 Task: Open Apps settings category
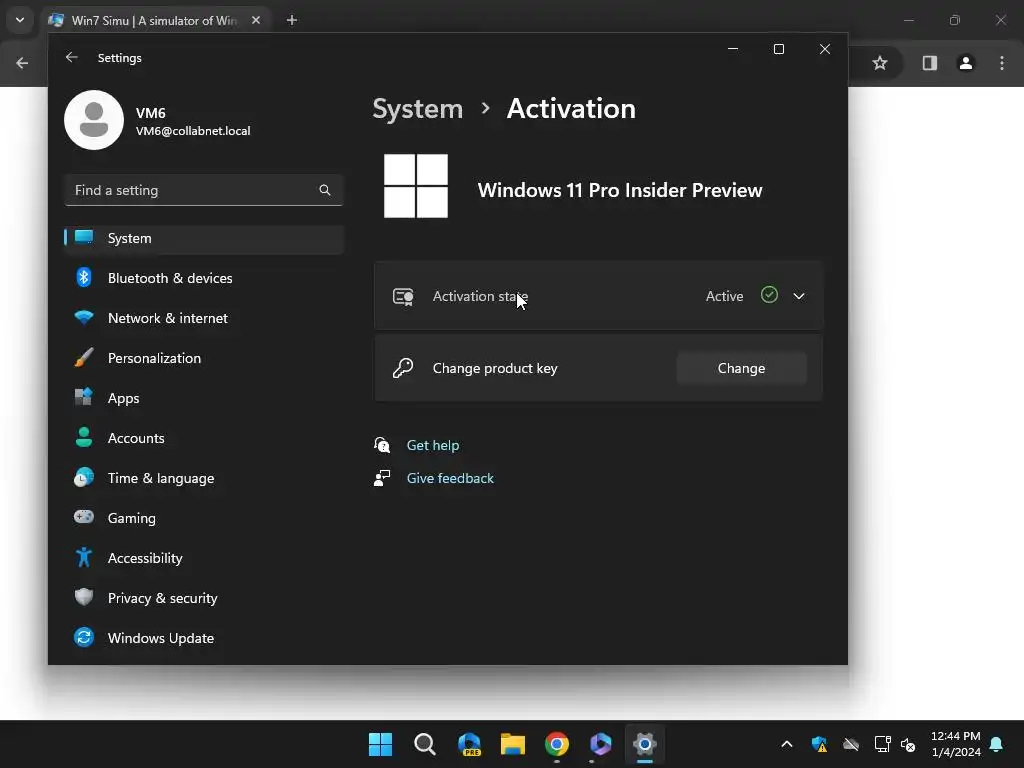(204, 398)
